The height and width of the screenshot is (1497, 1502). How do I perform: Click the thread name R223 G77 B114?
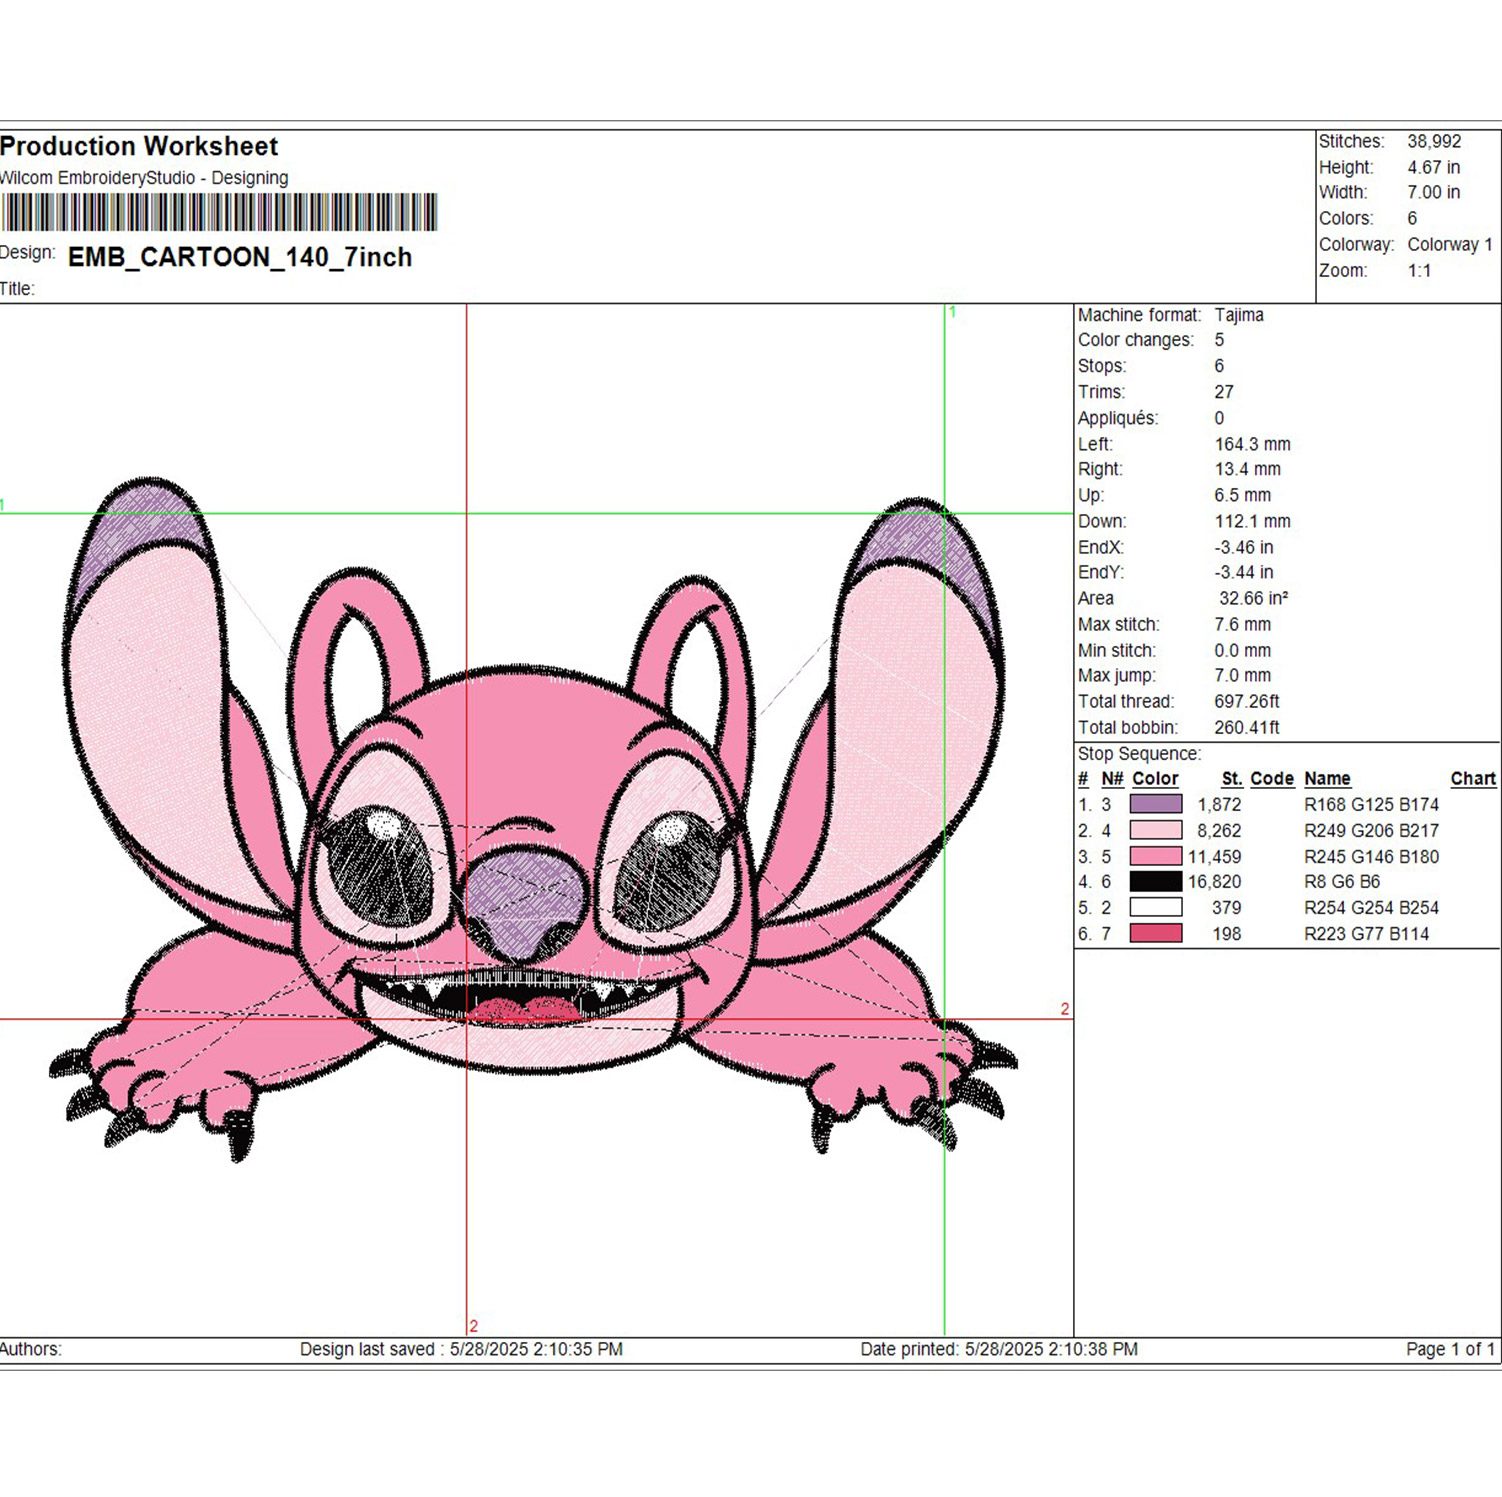(1366, 933)
